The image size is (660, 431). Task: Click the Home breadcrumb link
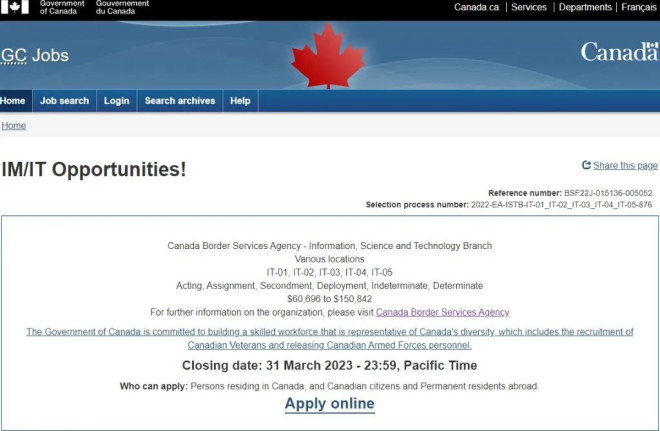pyautogui.click(x=13, y=126)
